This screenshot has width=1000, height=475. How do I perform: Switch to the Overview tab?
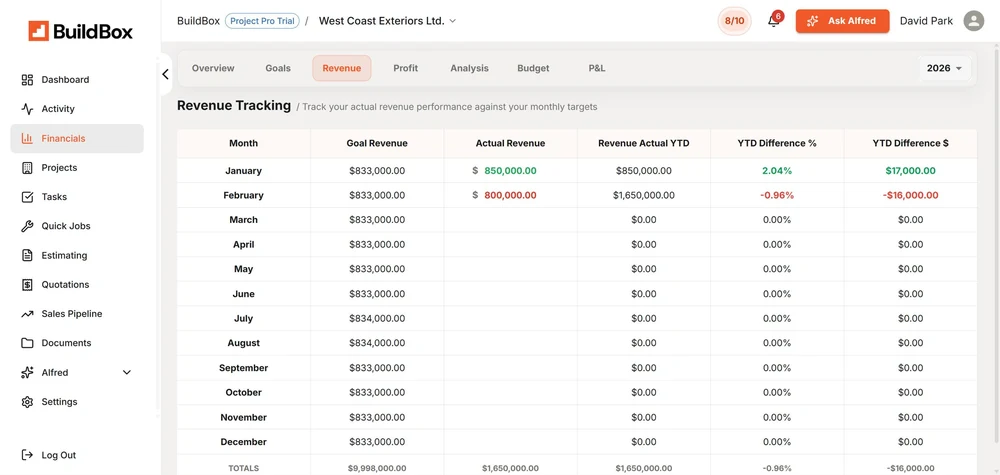[213, 68]
